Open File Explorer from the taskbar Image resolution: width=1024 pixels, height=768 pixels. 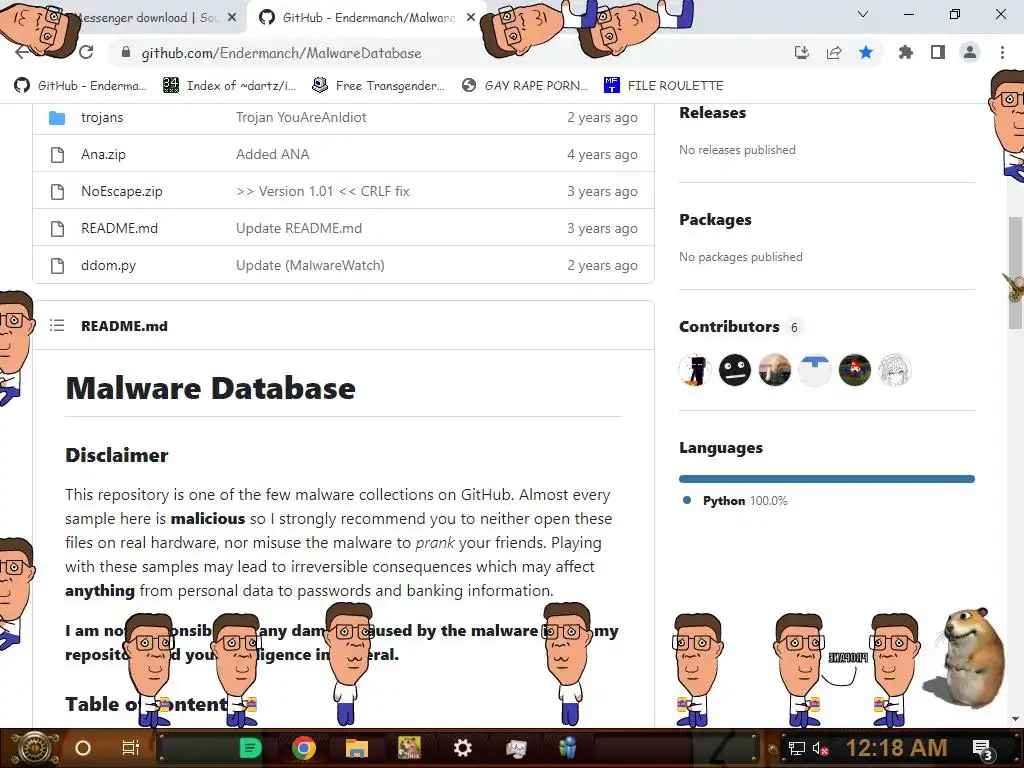coord(357,748)
